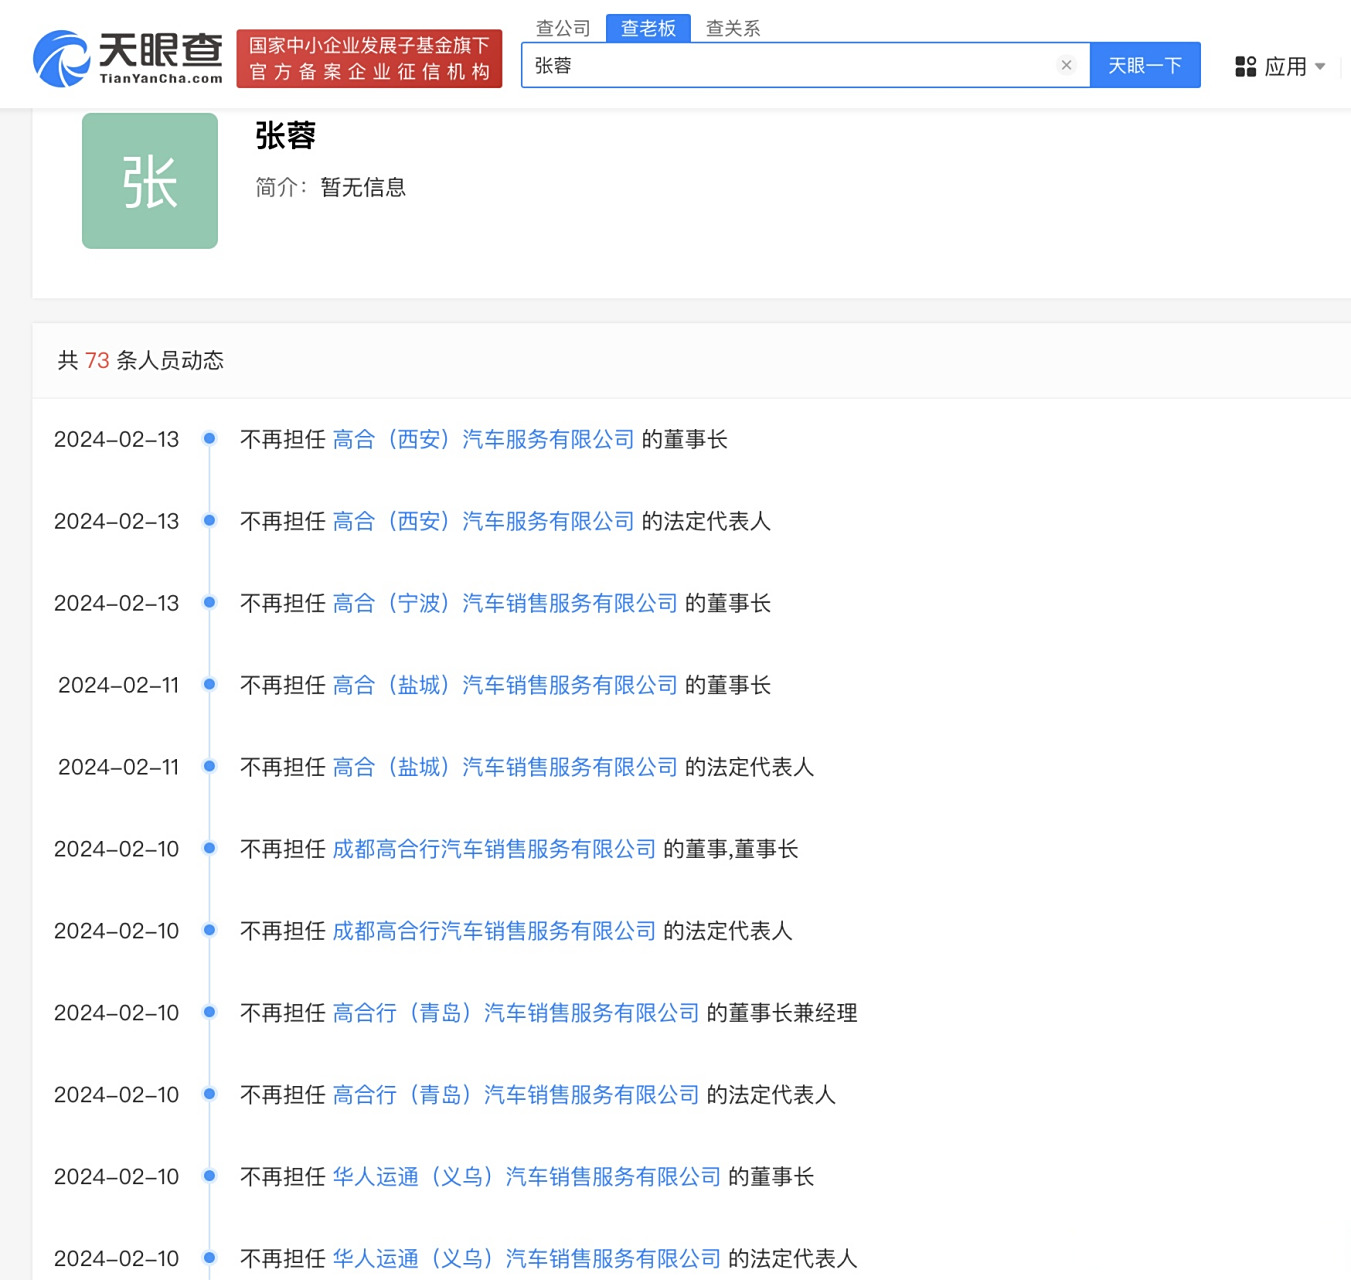Switch to the 查关系 tab

733,28
